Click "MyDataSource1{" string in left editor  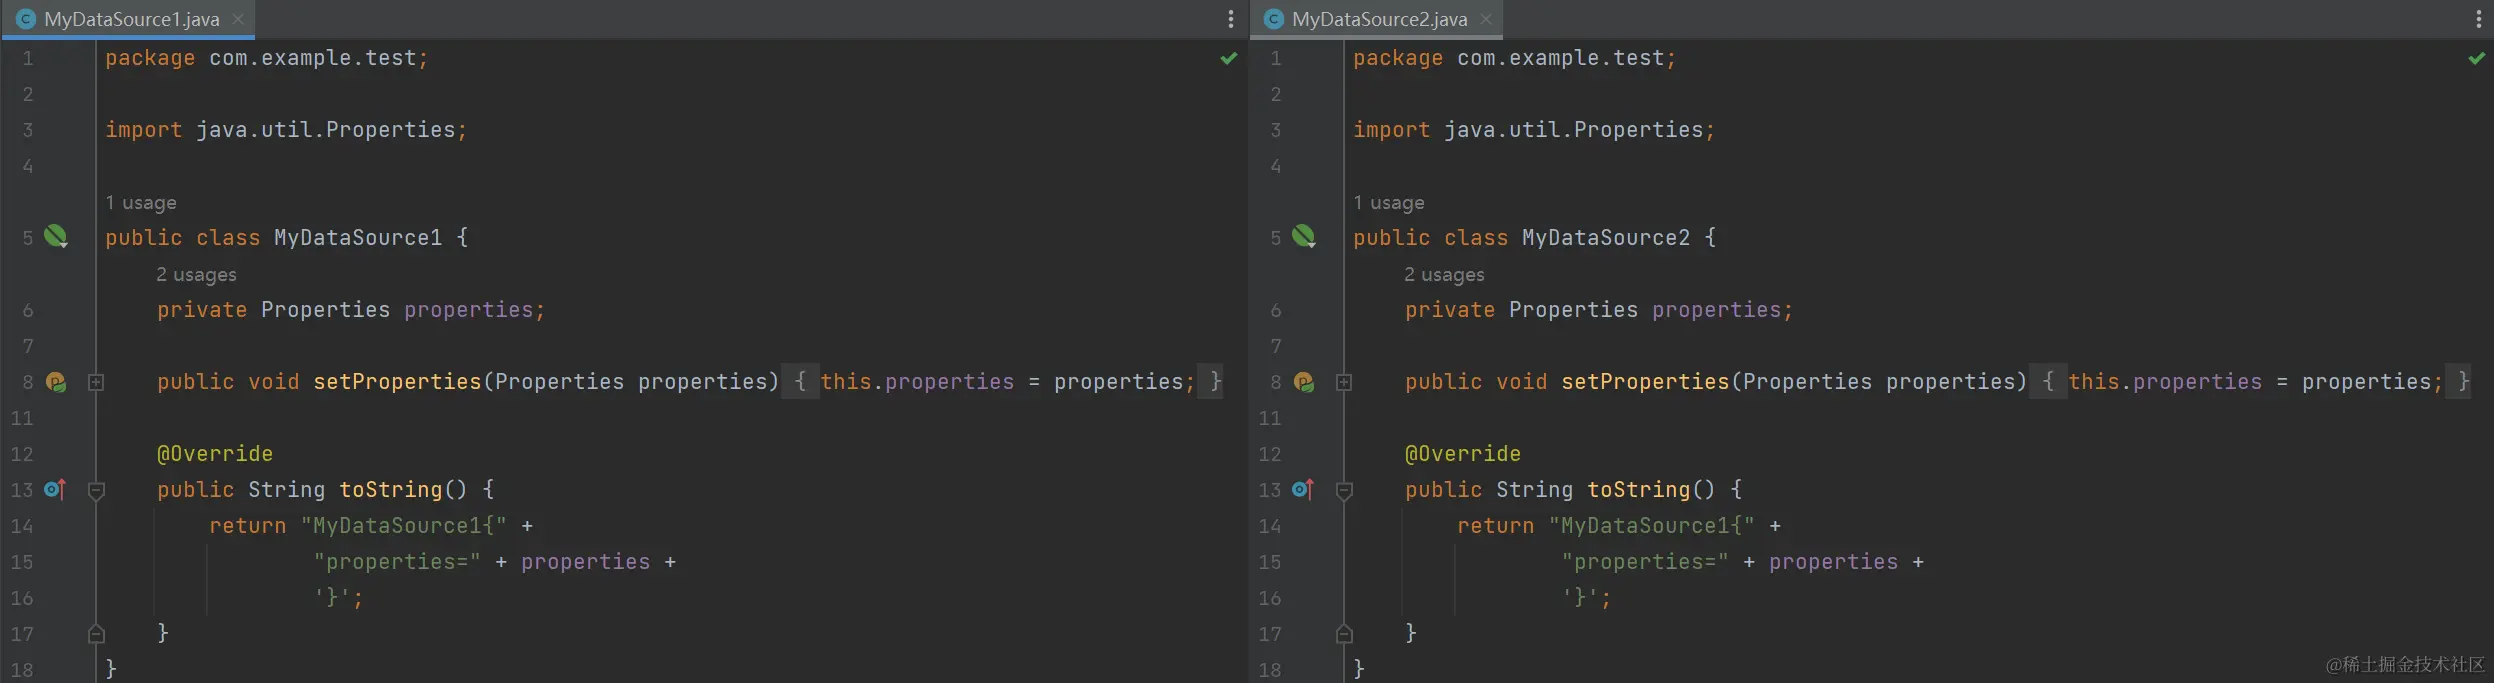[404, 526]
